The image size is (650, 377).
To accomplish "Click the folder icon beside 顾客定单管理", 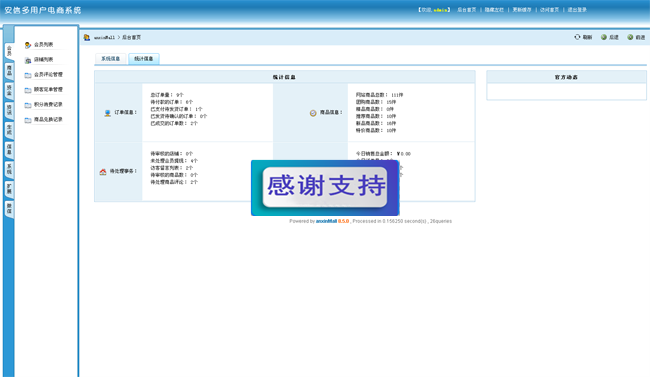I will [x=28, y=90].
